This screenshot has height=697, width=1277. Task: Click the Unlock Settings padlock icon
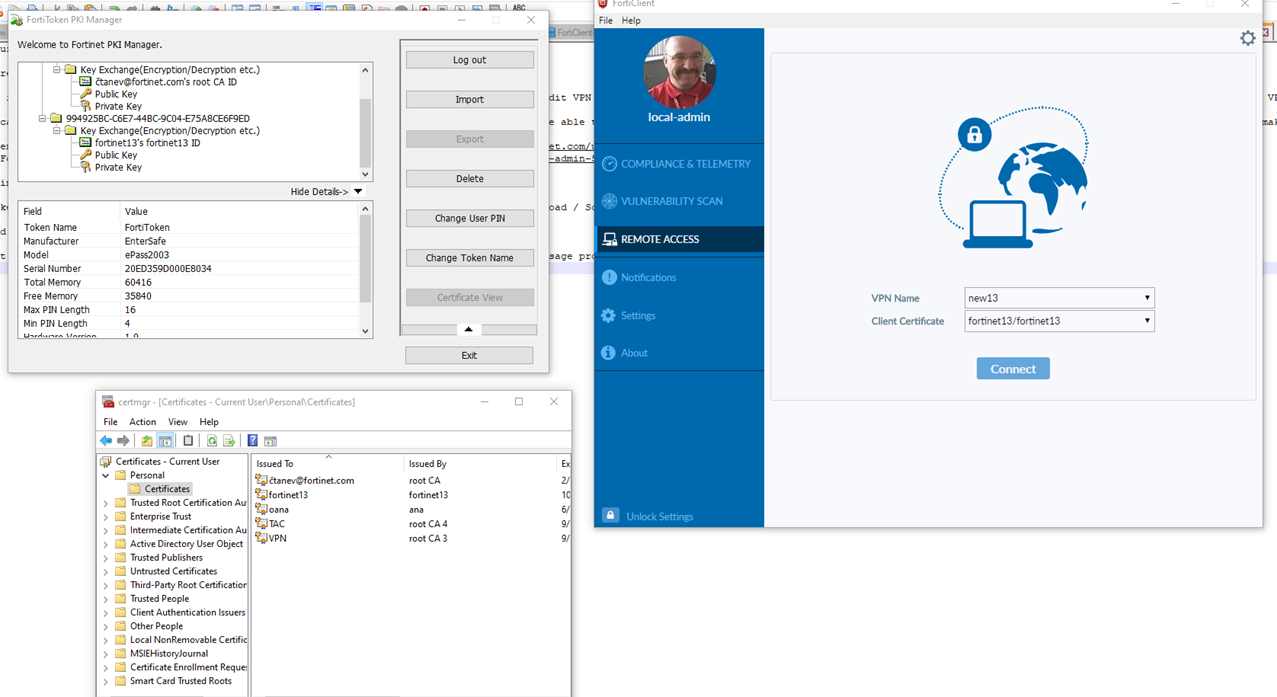click(x=610, y=516)
